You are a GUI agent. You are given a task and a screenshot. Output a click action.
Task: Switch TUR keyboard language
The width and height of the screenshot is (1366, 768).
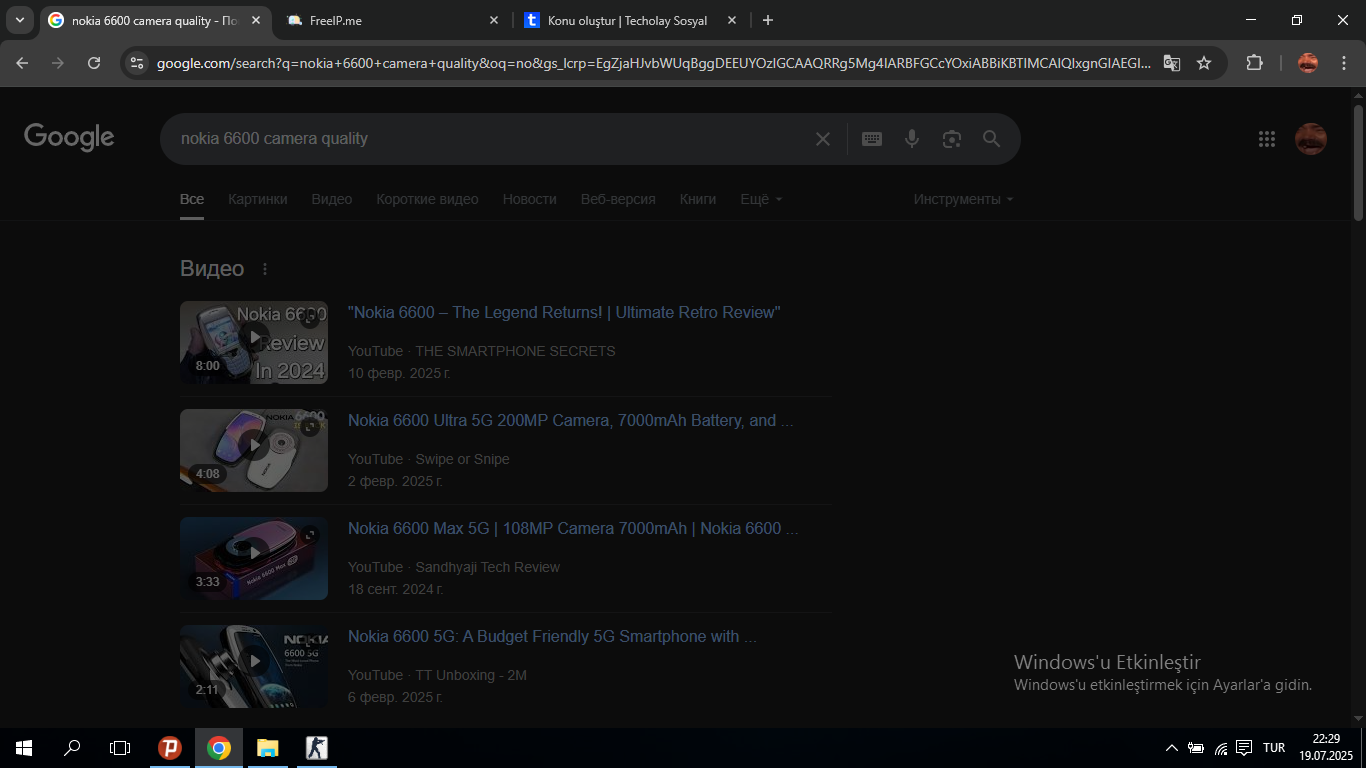[1274, 748]
